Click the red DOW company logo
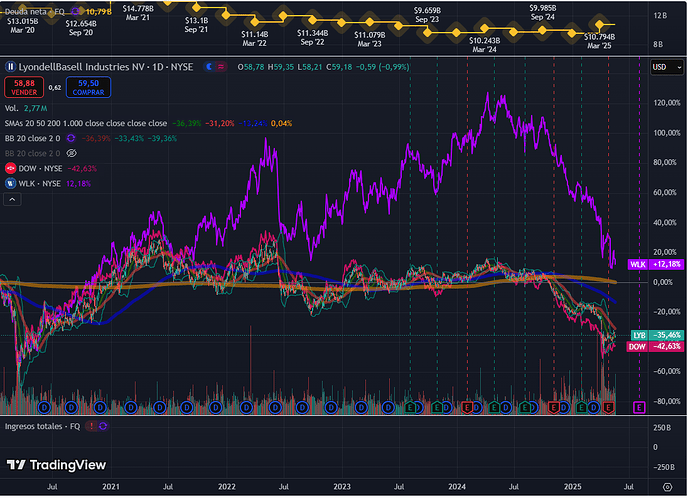Screen dimensions: 687x500 pos(11,169)
